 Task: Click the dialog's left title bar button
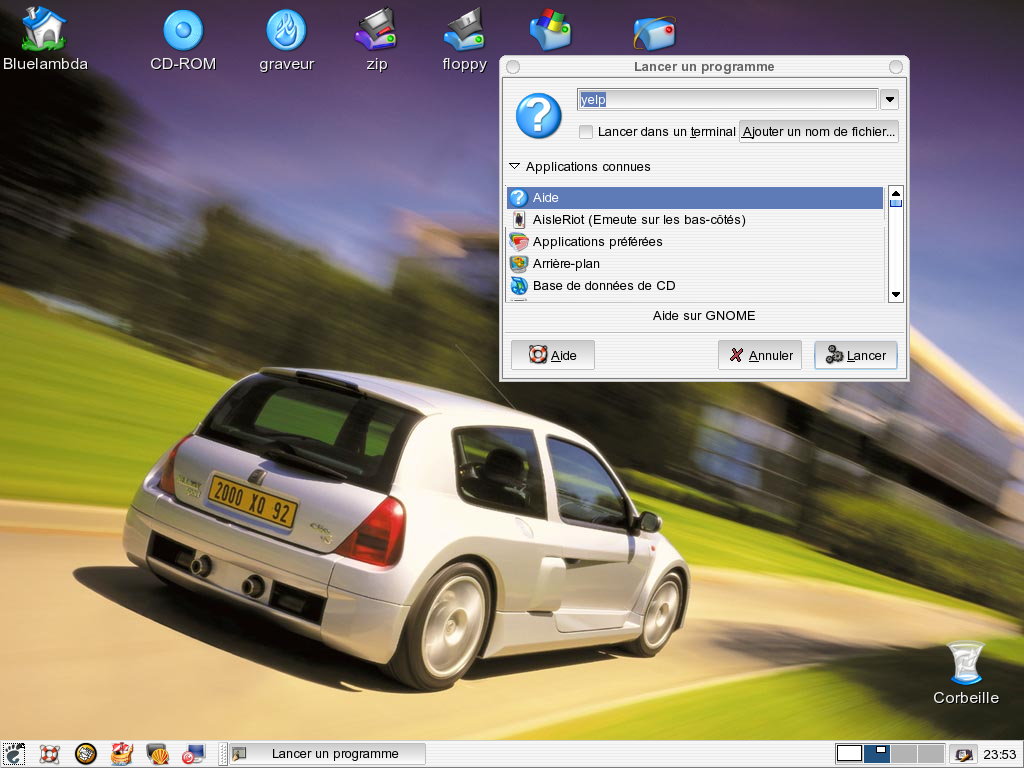(513, 67)
